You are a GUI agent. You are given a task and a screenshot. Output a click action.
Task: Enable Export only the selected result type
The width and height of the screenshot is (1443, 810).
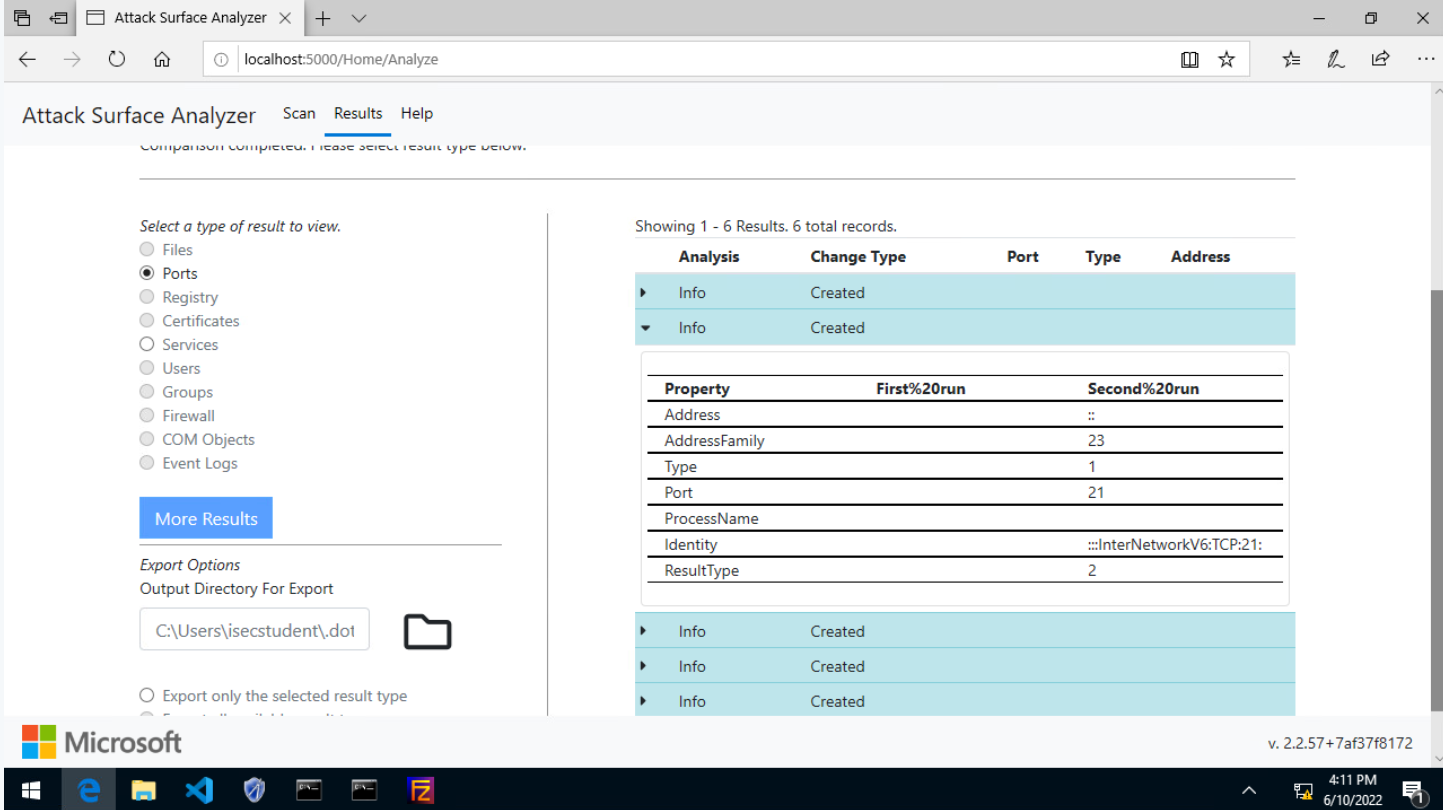147,695
